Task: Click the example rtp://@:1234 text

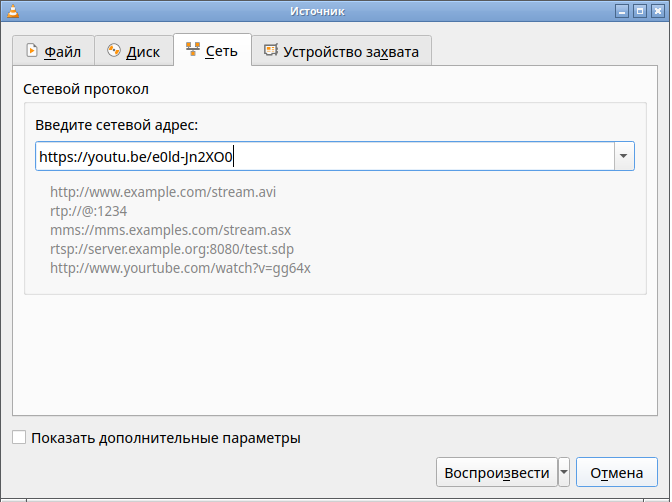Action: (89, 211)
